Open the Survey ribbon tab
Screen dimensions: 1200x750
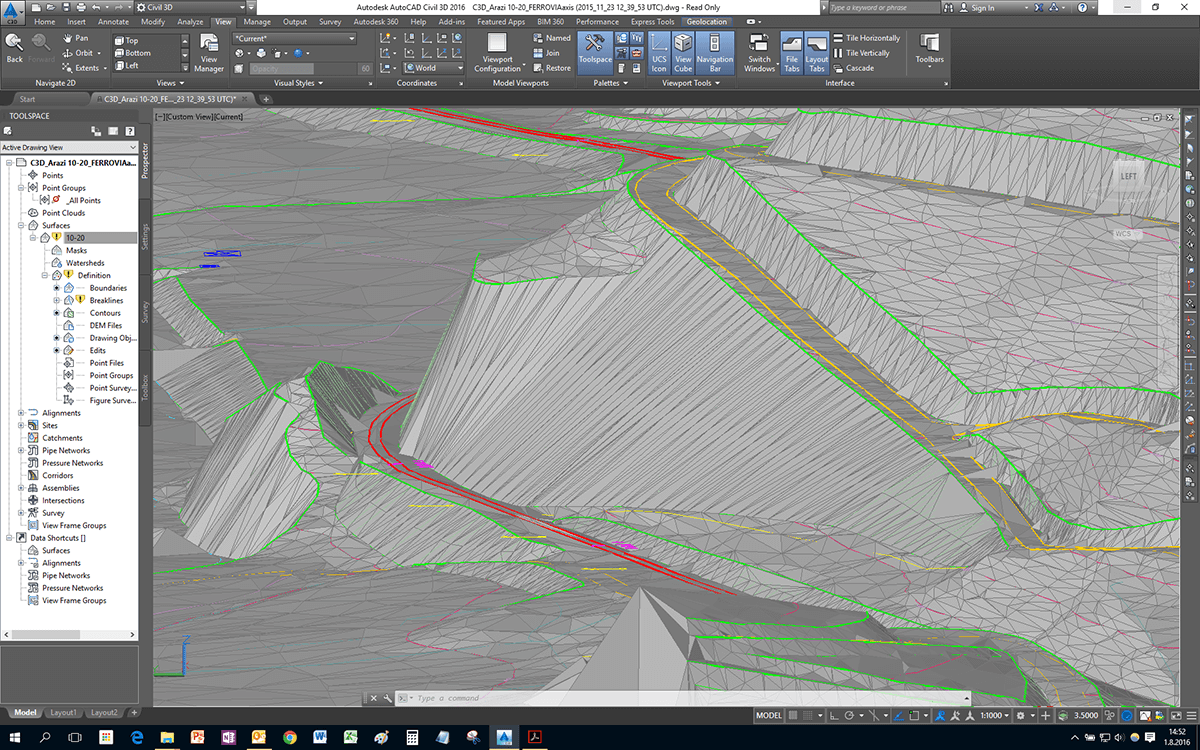[329, 21]
